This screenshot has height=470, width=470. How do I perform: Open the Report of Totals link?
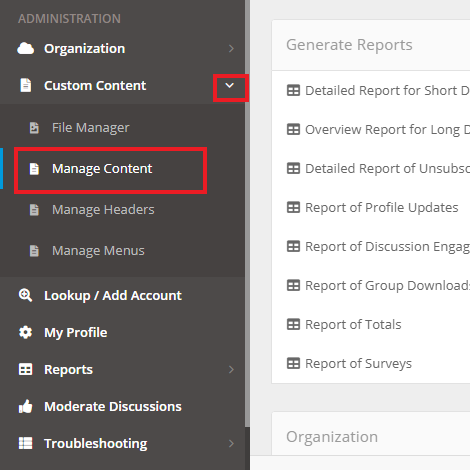[x=353, y=324]
